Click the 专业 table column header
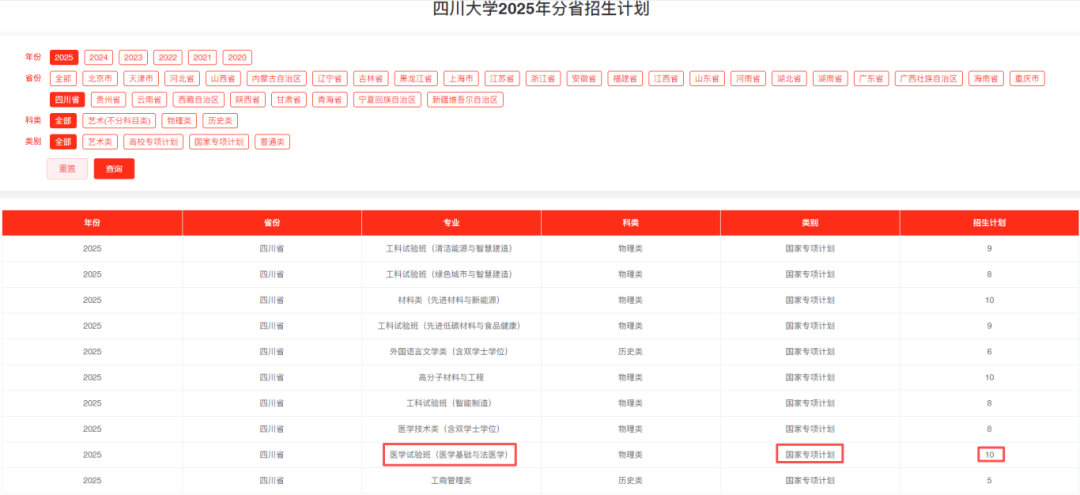The height and width of the screenshot is (495, 1080). click(451, 223)
